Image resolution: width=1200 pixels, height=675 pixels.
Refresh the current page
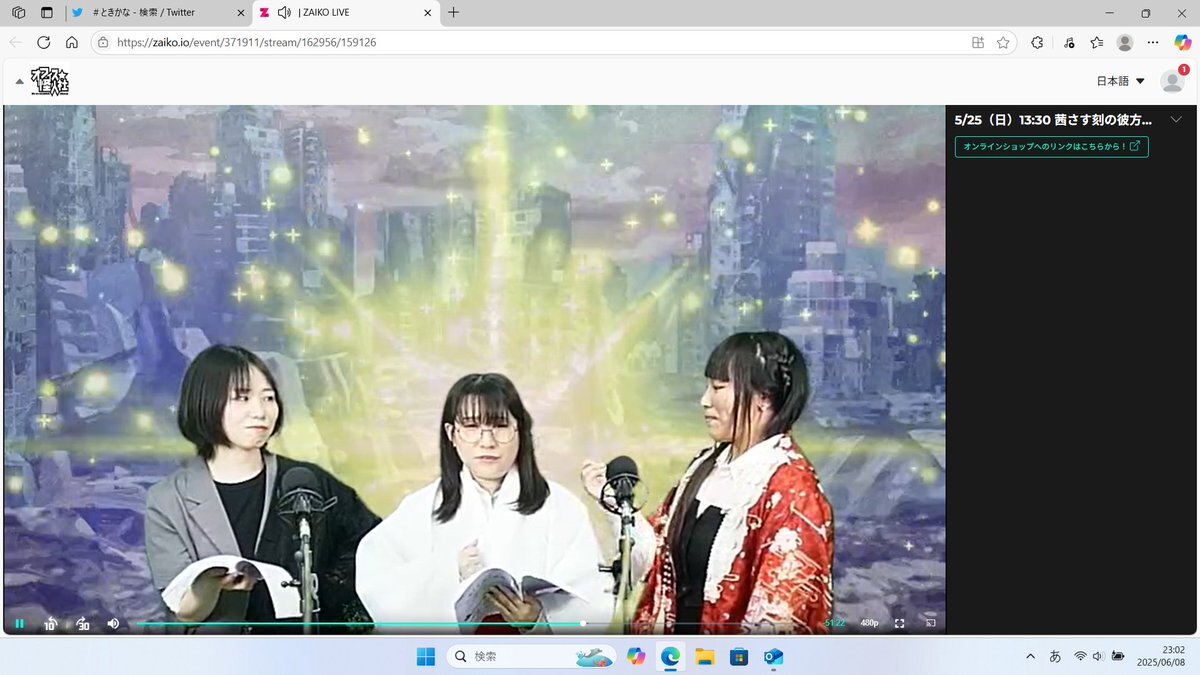43,42
